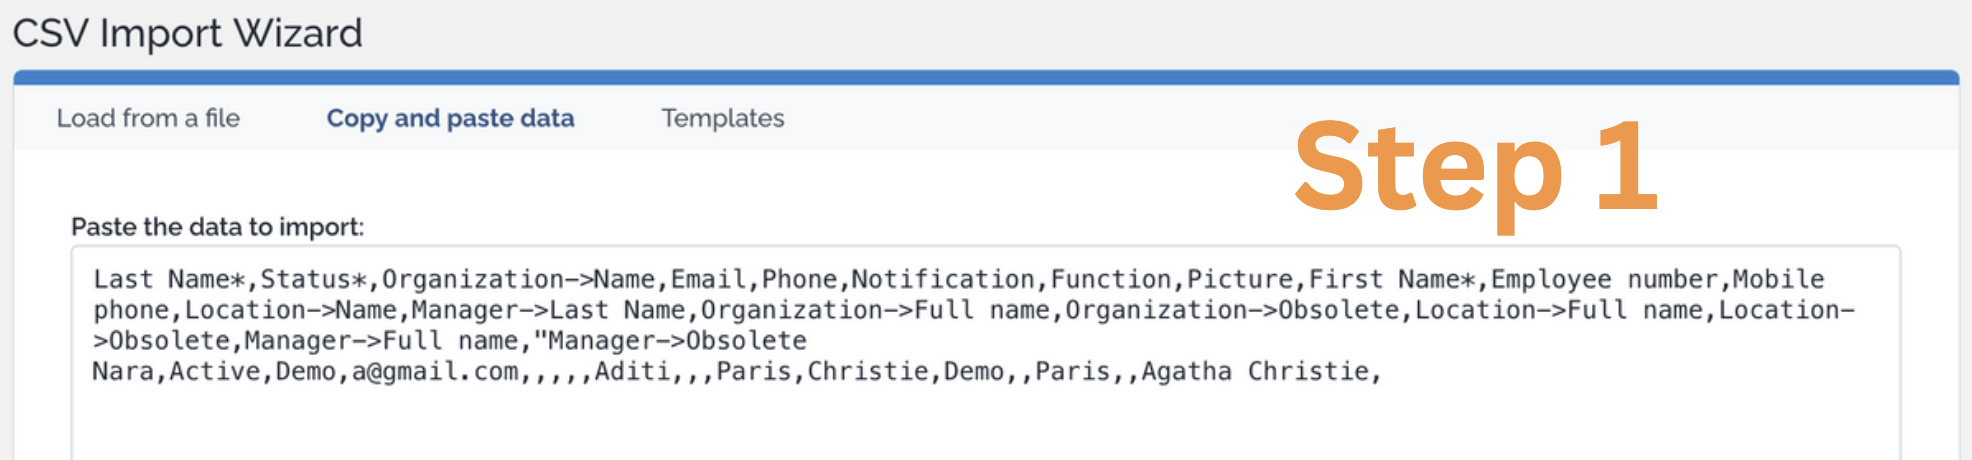Click the orange Step 1 annotation

(1475, 168)
